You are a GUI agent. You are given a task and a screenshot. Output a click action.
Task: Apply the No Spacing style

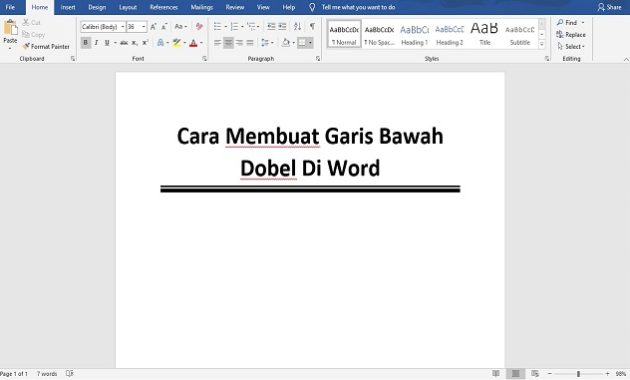click(x=379, y=35)
